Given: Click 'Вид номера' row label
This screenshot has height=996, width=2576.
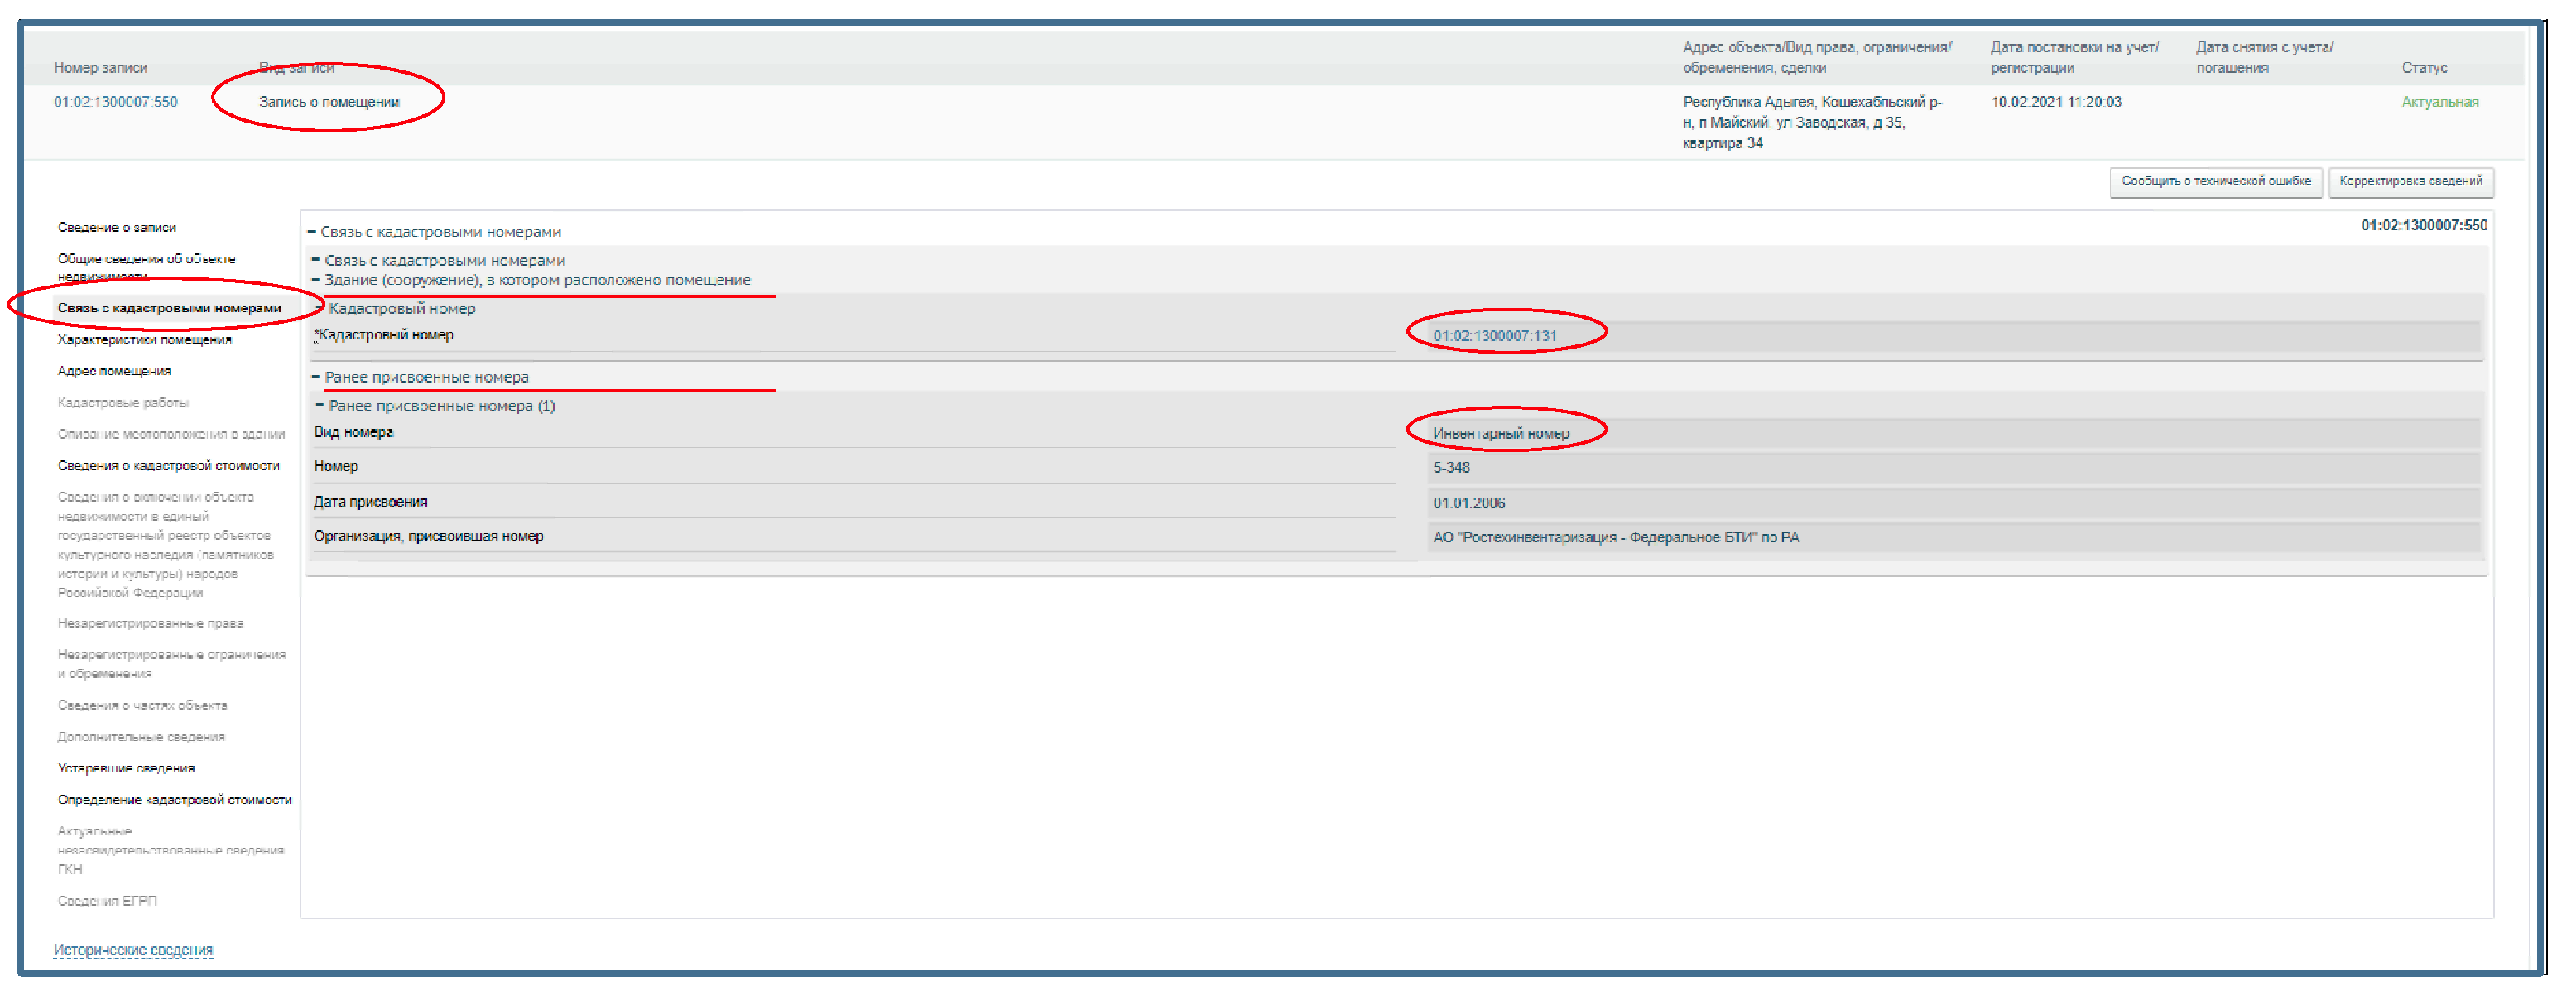Looking at the screenshot, I should pyautogui.click(x=353, y=433).
